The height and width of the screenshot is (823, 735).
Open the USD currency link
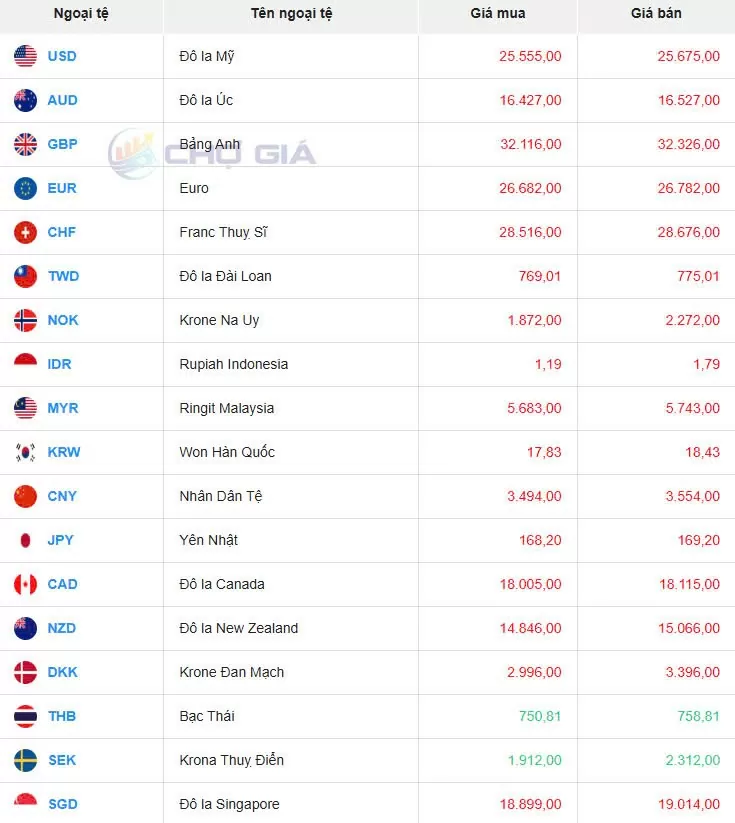62,56
